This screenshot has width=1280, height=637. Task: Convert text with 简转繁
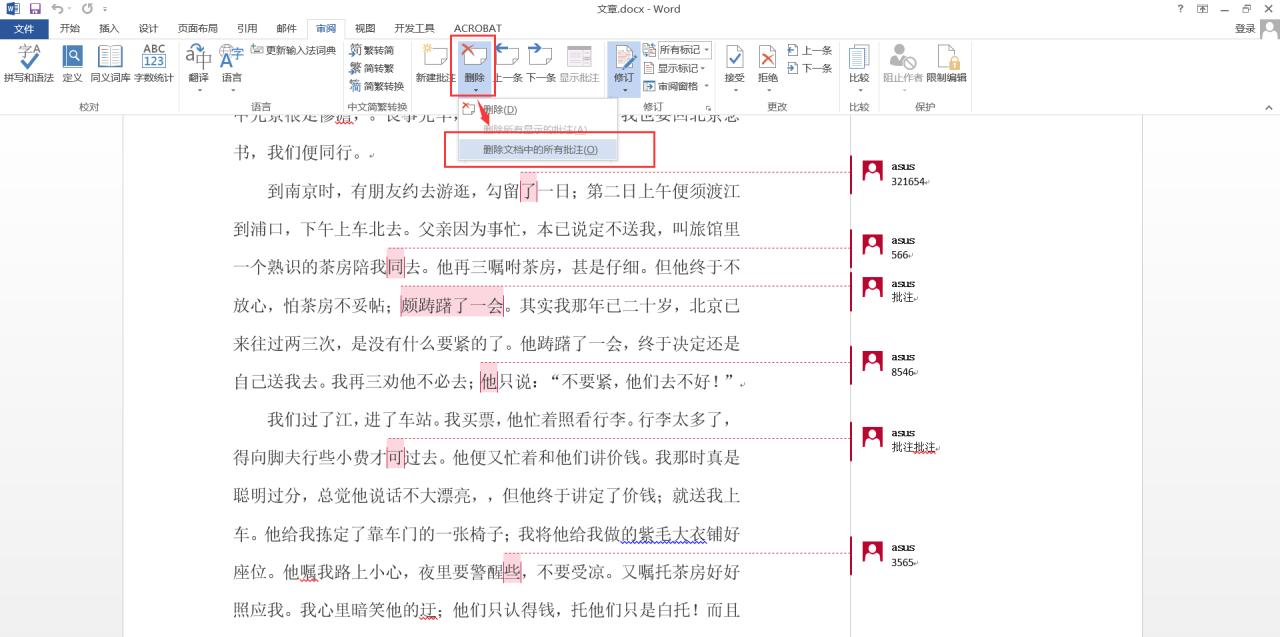click(x=372, y=68)
